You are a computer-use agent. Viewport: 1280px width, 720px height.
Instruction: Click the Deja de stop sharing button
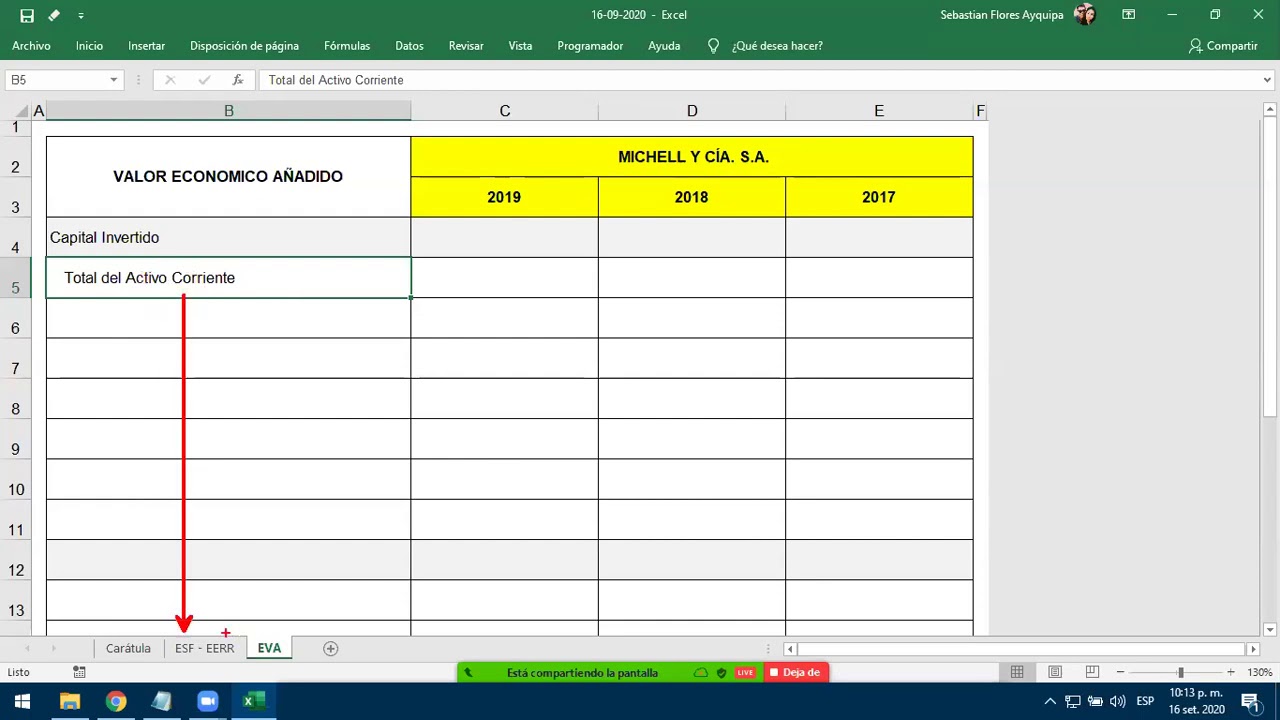[x=796, y=672]
